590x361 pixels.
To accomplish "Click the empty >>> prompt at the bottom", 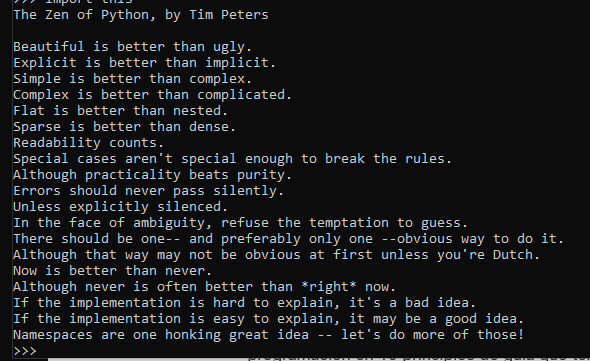I will coord(25,351).
